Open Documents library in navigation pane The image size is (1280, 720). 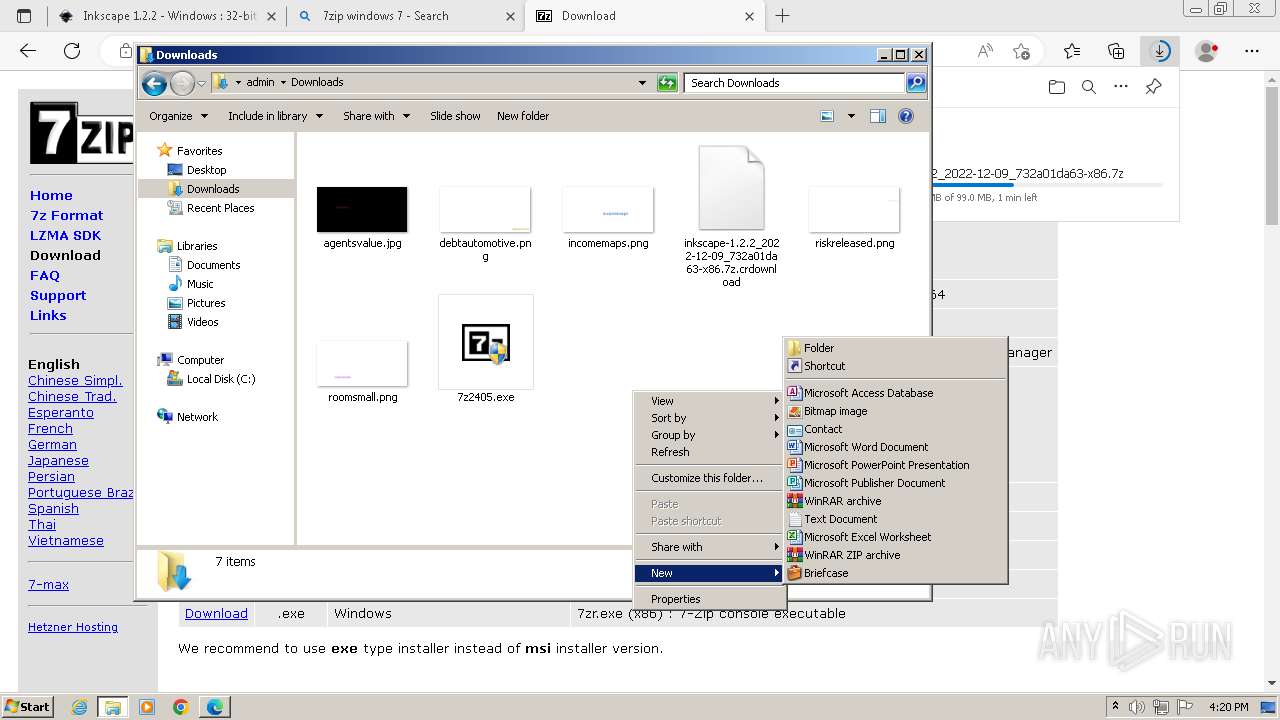[x=213, y=265]
